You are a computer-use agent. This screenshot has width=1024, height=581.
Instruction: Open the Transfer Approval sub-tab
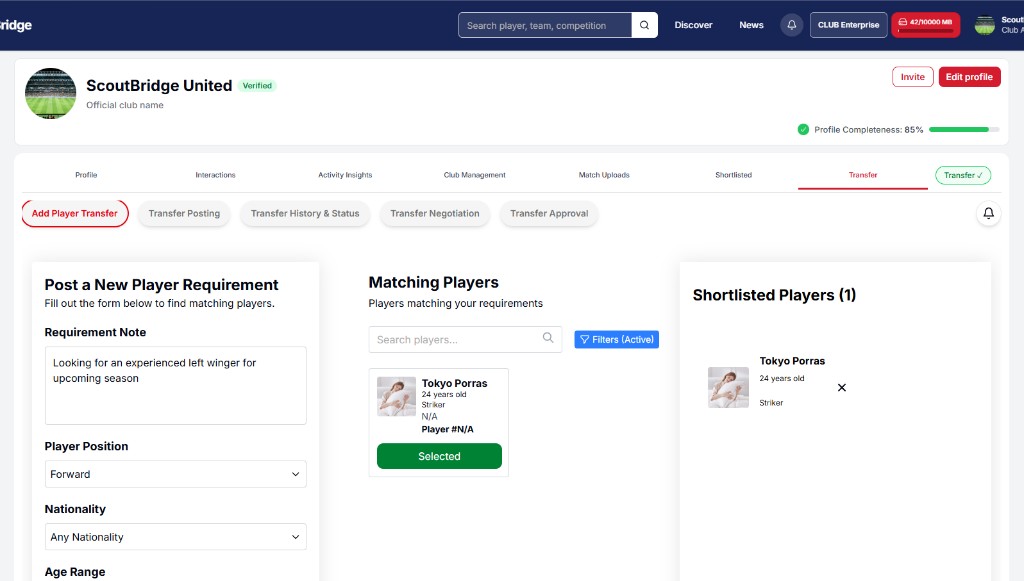549,213
